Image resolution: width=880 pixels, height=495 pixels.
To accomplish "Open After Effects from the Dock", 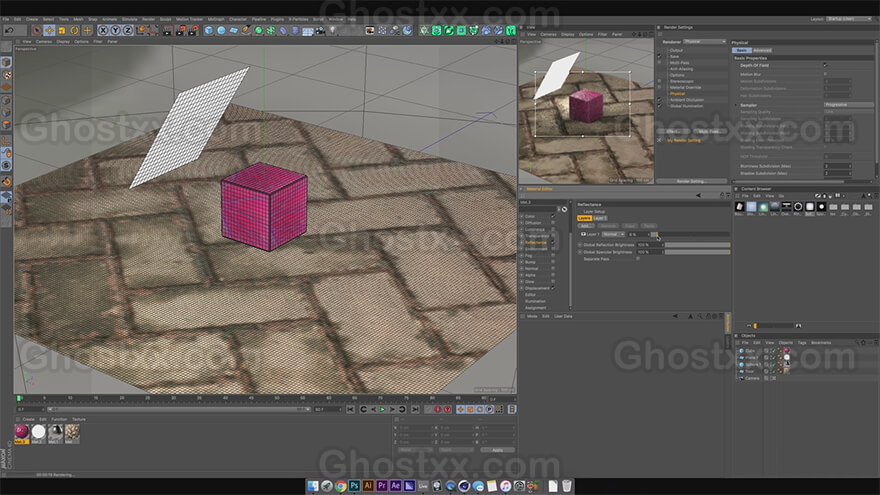I will [396, 486].
